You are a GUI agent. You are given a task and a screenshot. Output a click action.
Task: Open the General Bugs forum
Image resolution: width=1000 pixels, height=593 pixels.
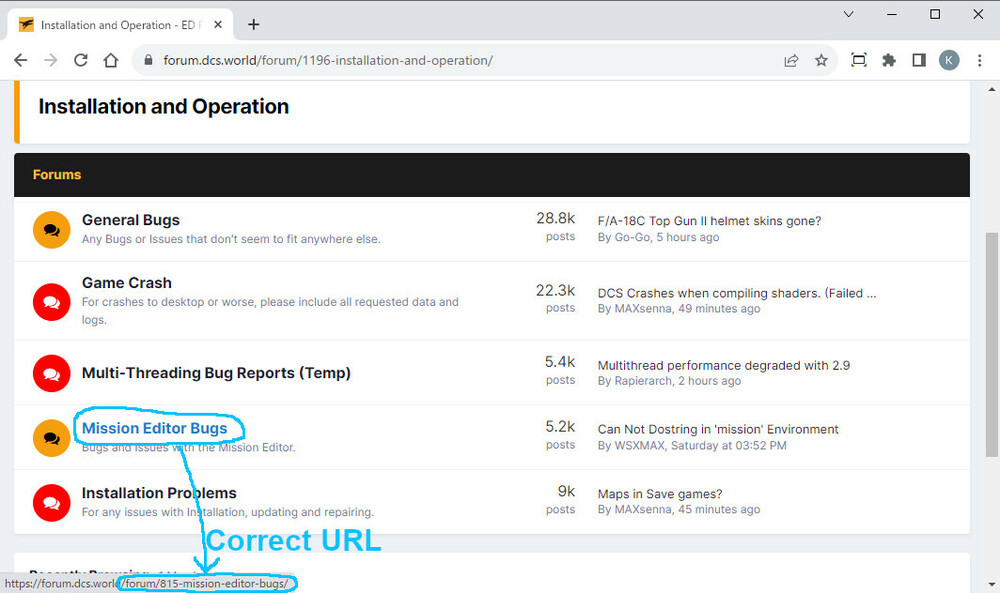[x=131, y=220]
